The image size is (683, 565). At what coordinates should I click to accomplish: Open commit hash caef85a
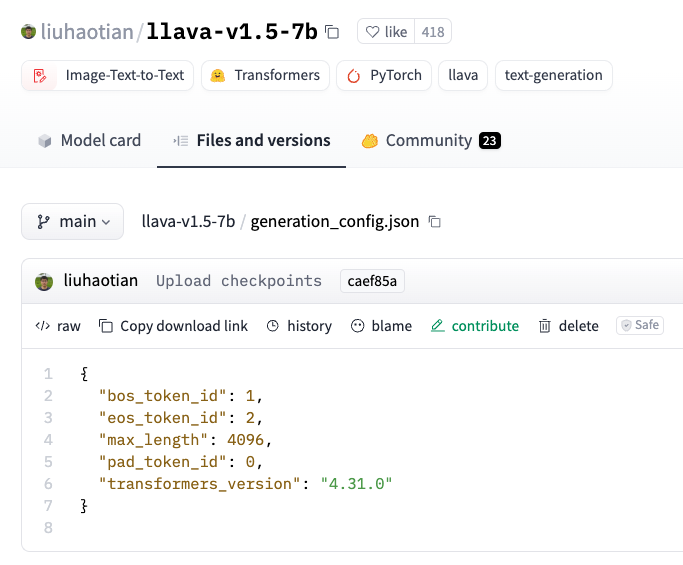click(372, 281)
